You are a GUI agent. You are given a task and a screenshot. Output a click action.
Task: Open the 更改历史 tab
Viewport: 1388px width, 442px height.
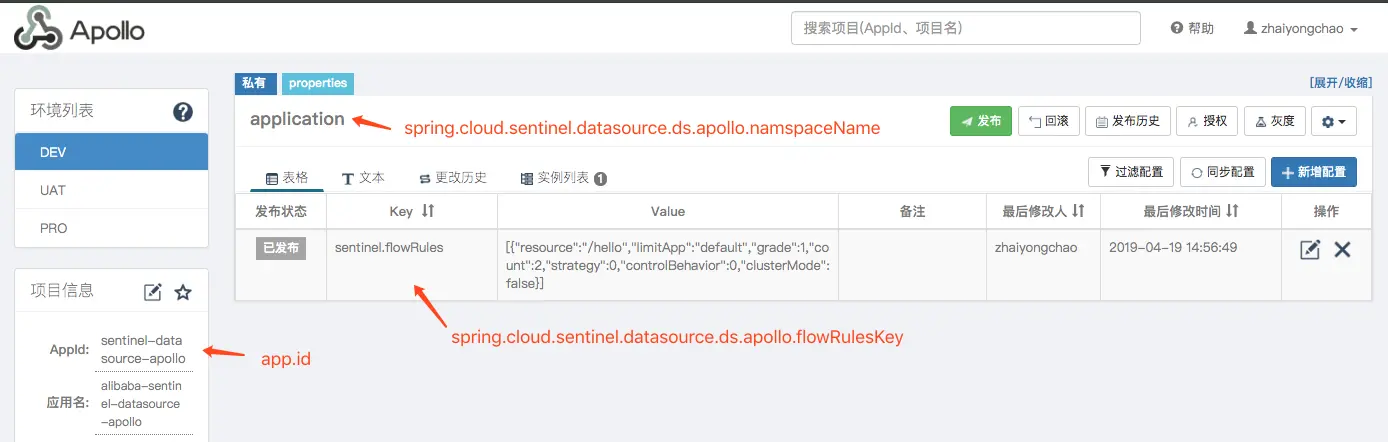click(x=452, y=178)
